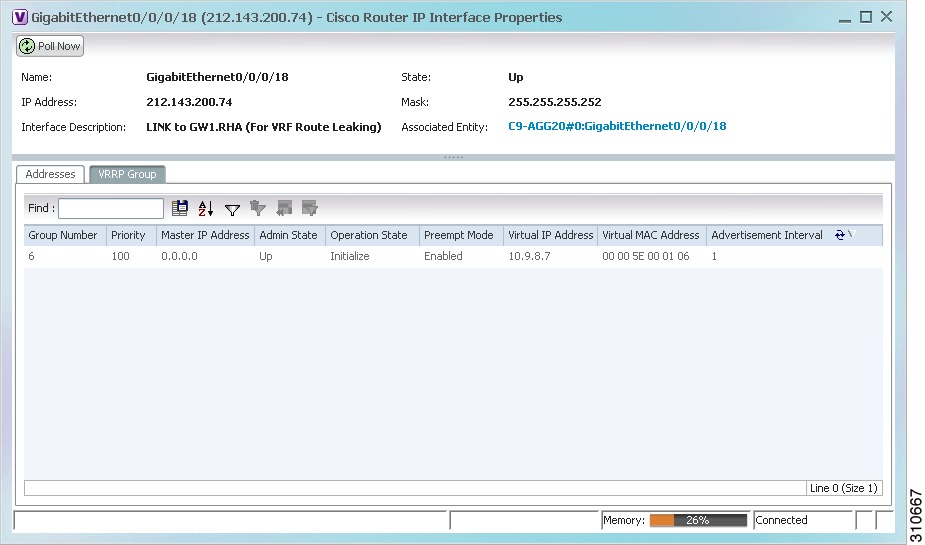
Task: Sort by Priority column header
Action: (131, 235)
